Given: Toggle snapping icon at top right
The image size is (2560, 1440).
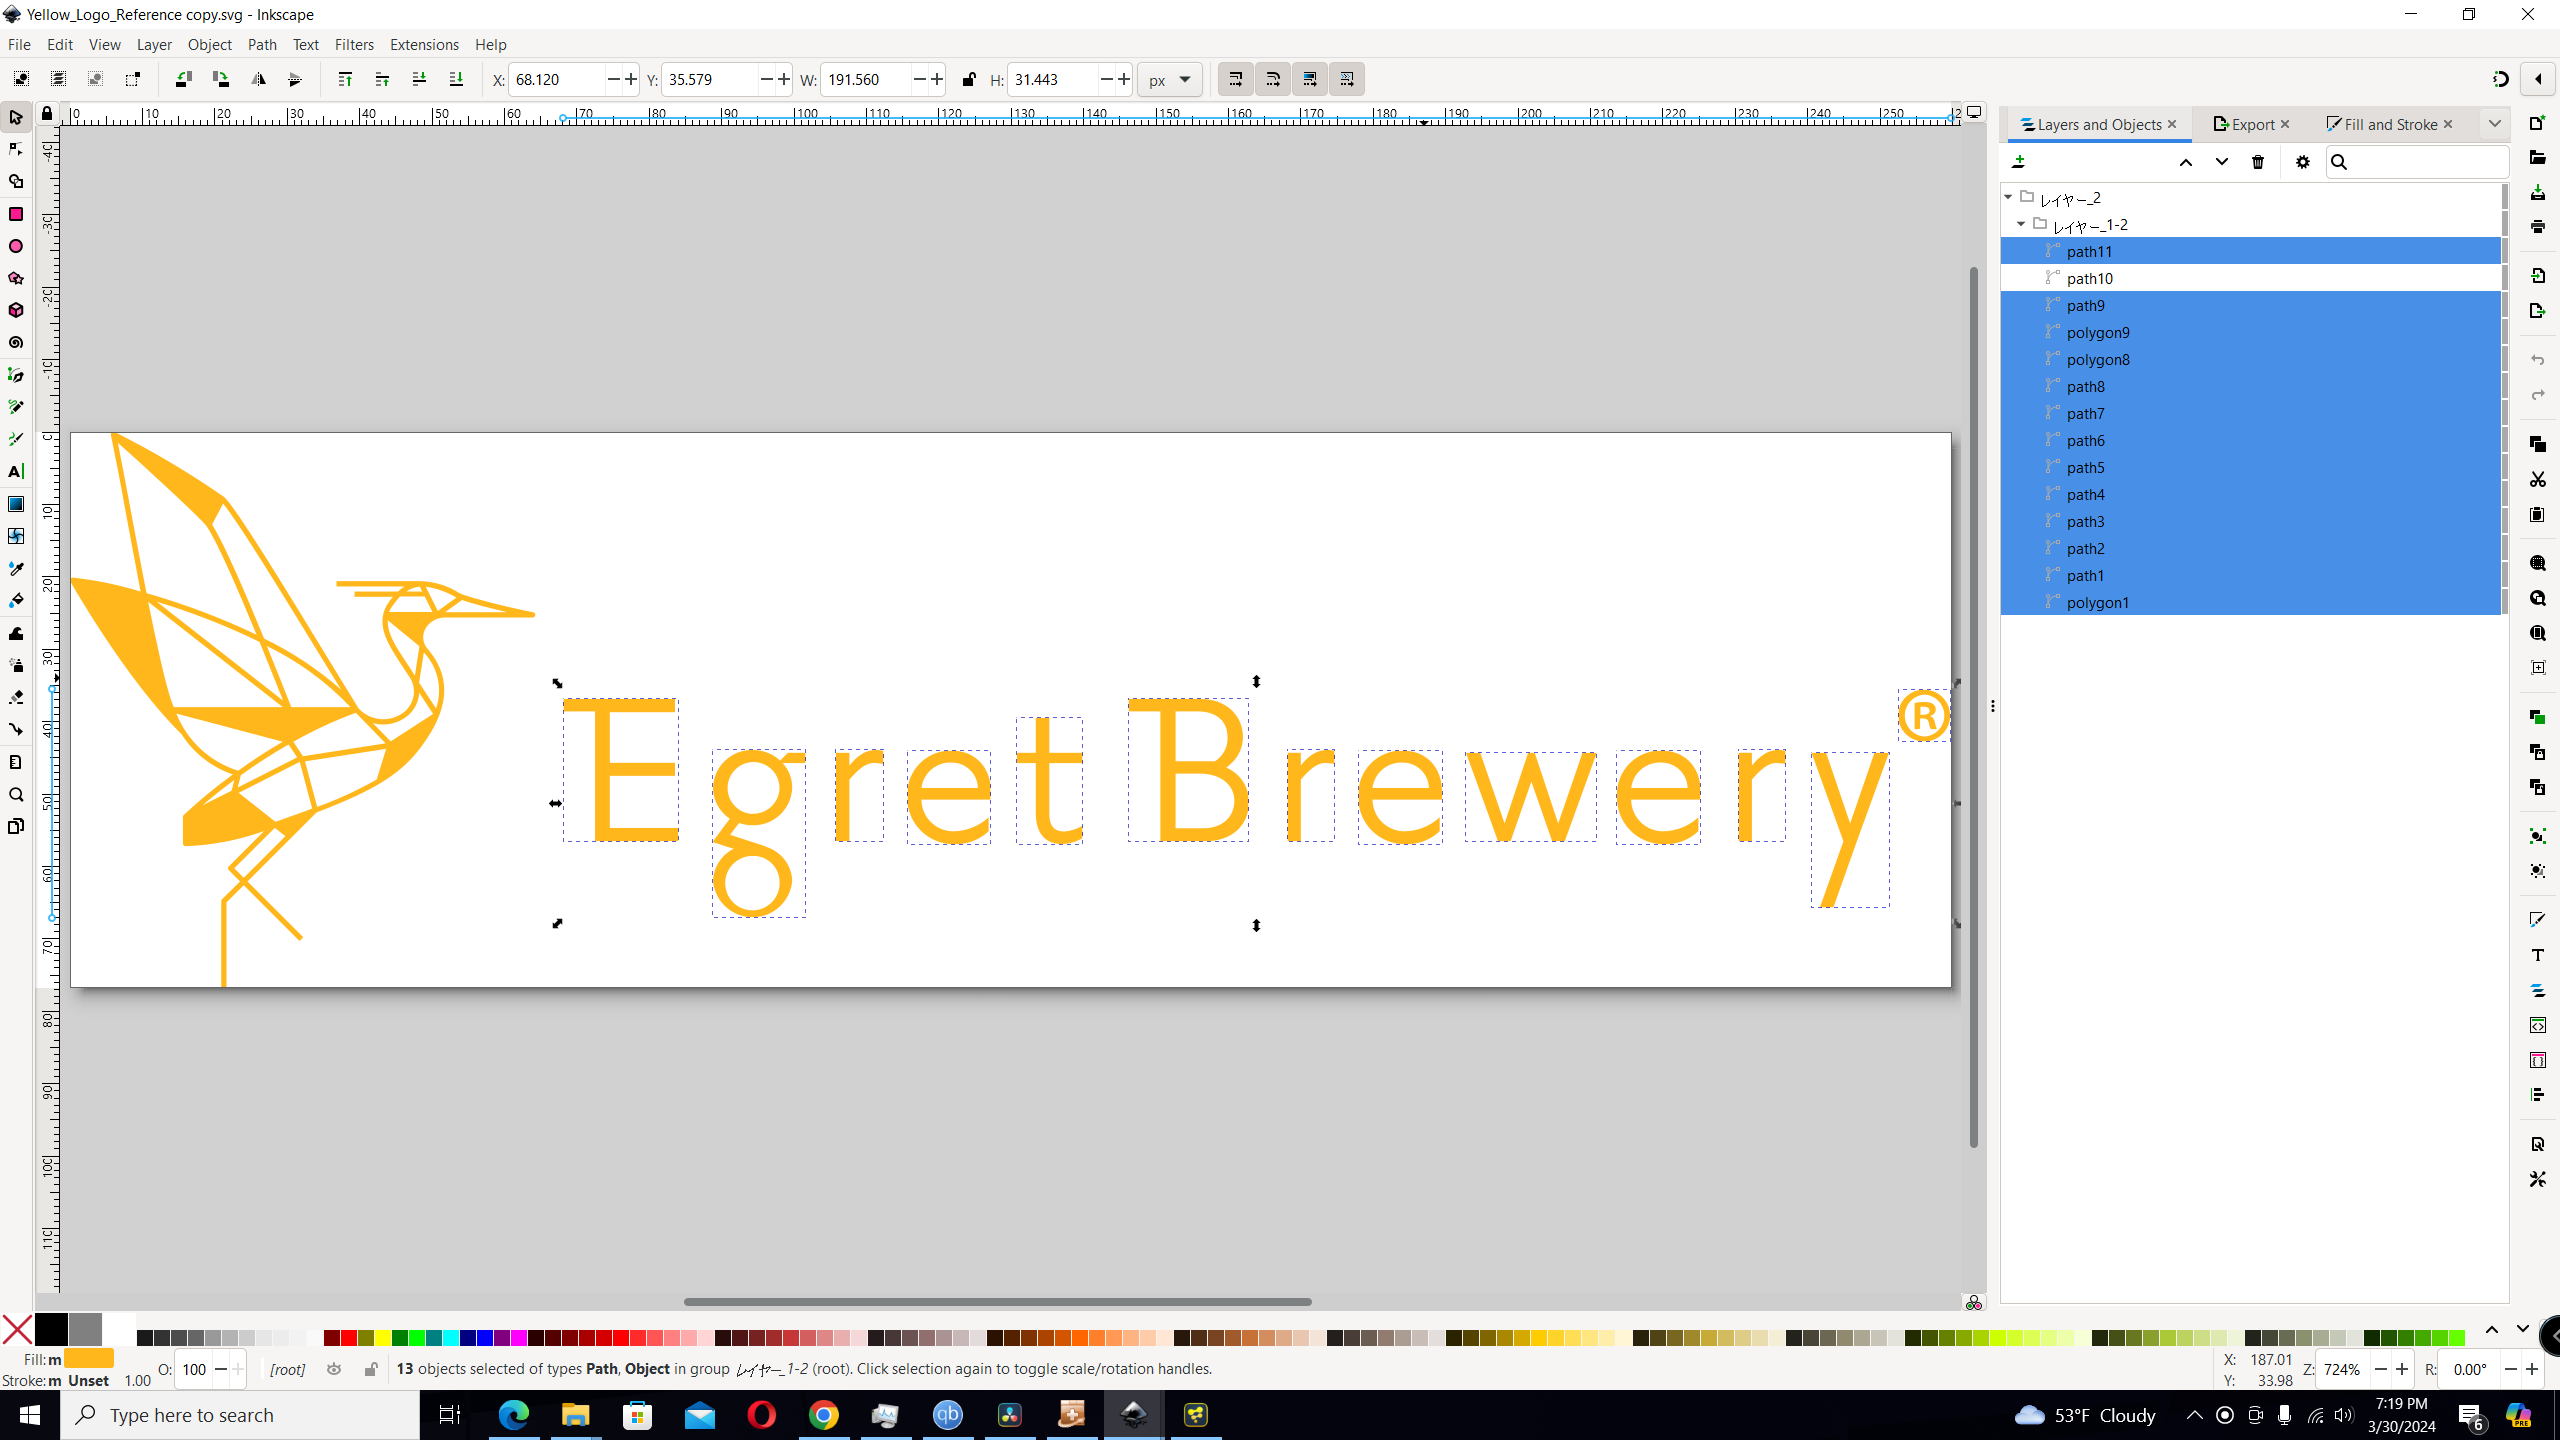Looking at the screenshot, I should 2501,79.
